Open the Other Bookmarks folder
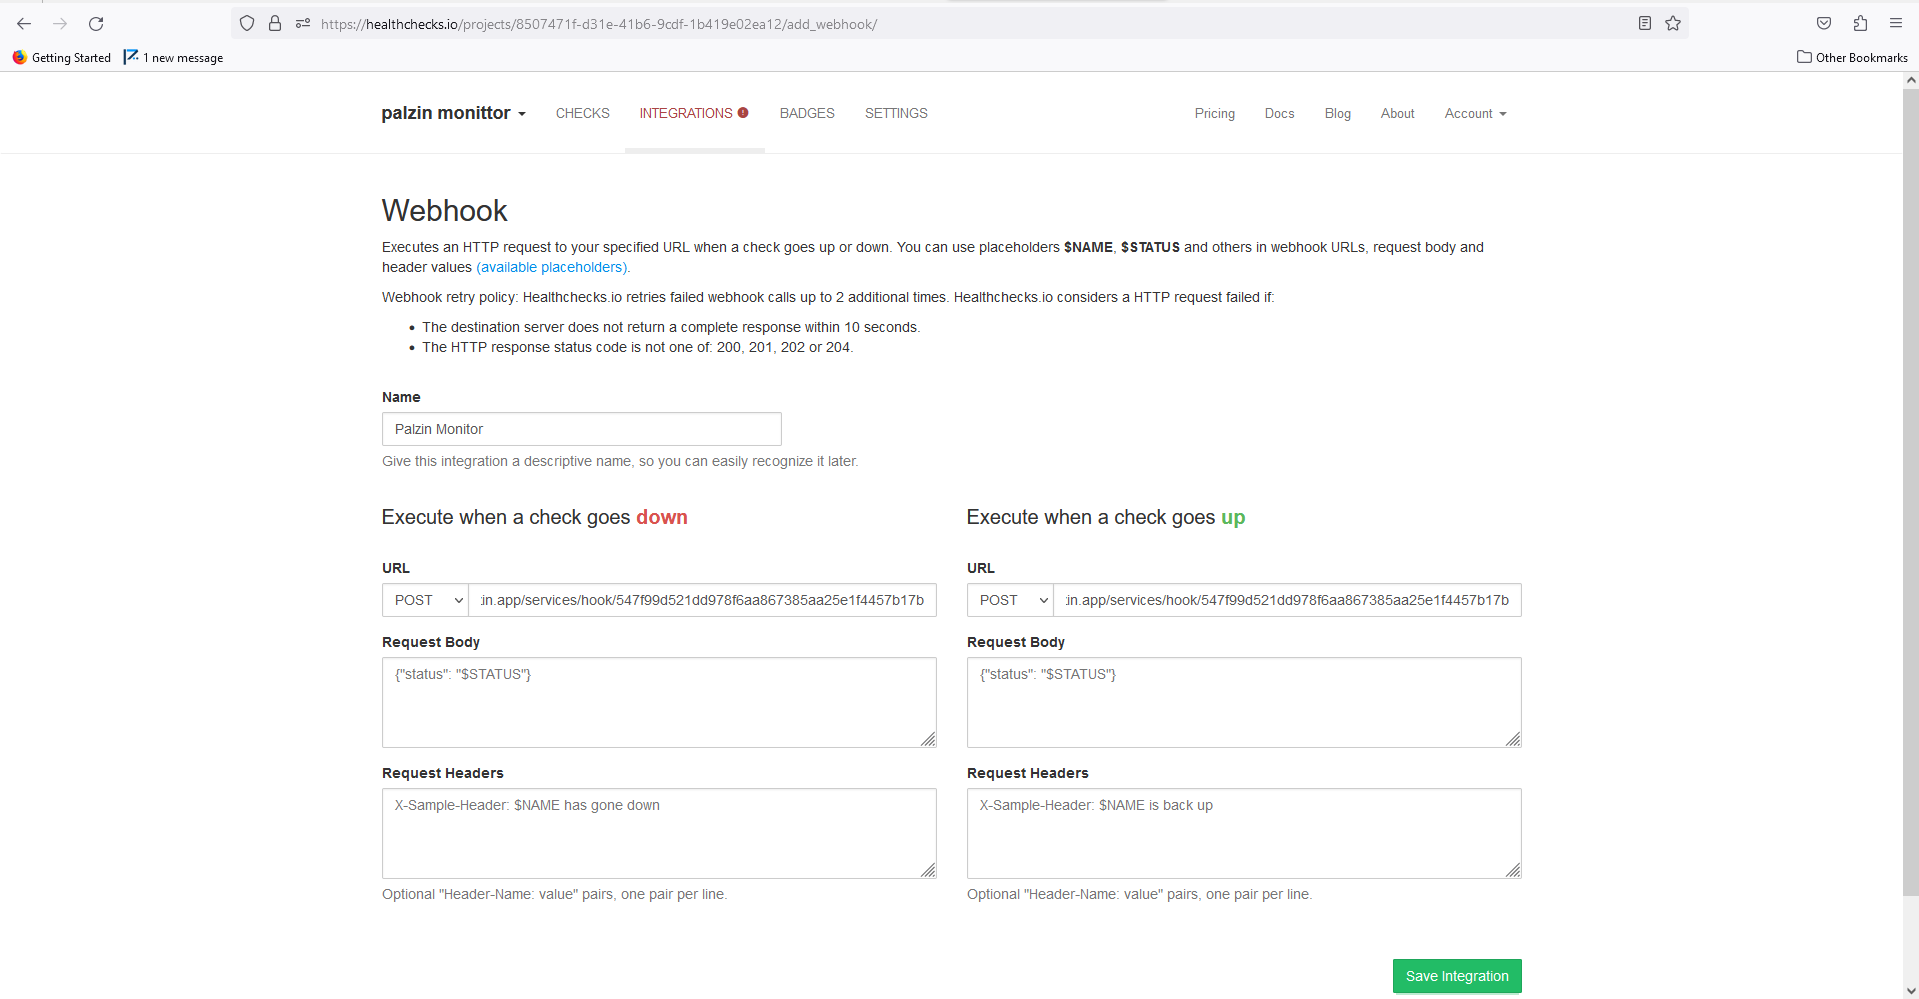 [1852, 57]
